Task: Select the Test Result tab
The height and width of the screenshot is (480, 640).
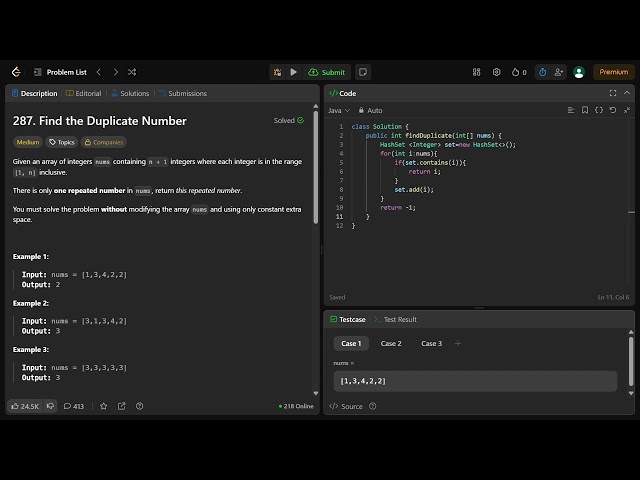Action: (396, 320)
